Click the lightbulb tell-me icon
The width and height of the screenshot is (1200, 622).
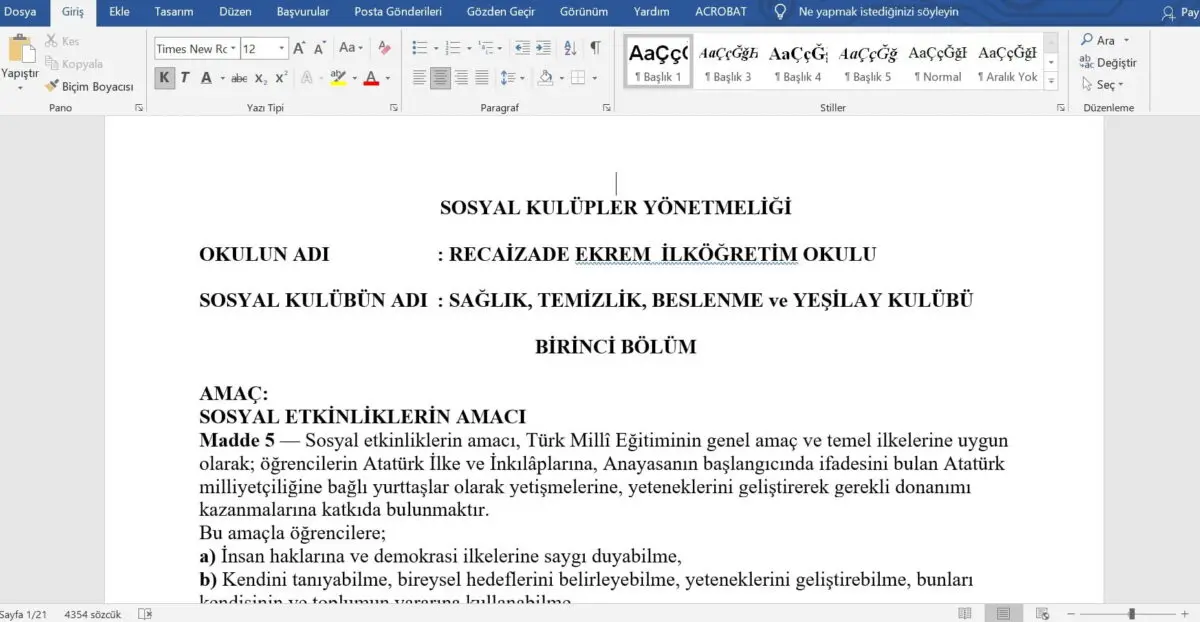click(x=780, y=12)
